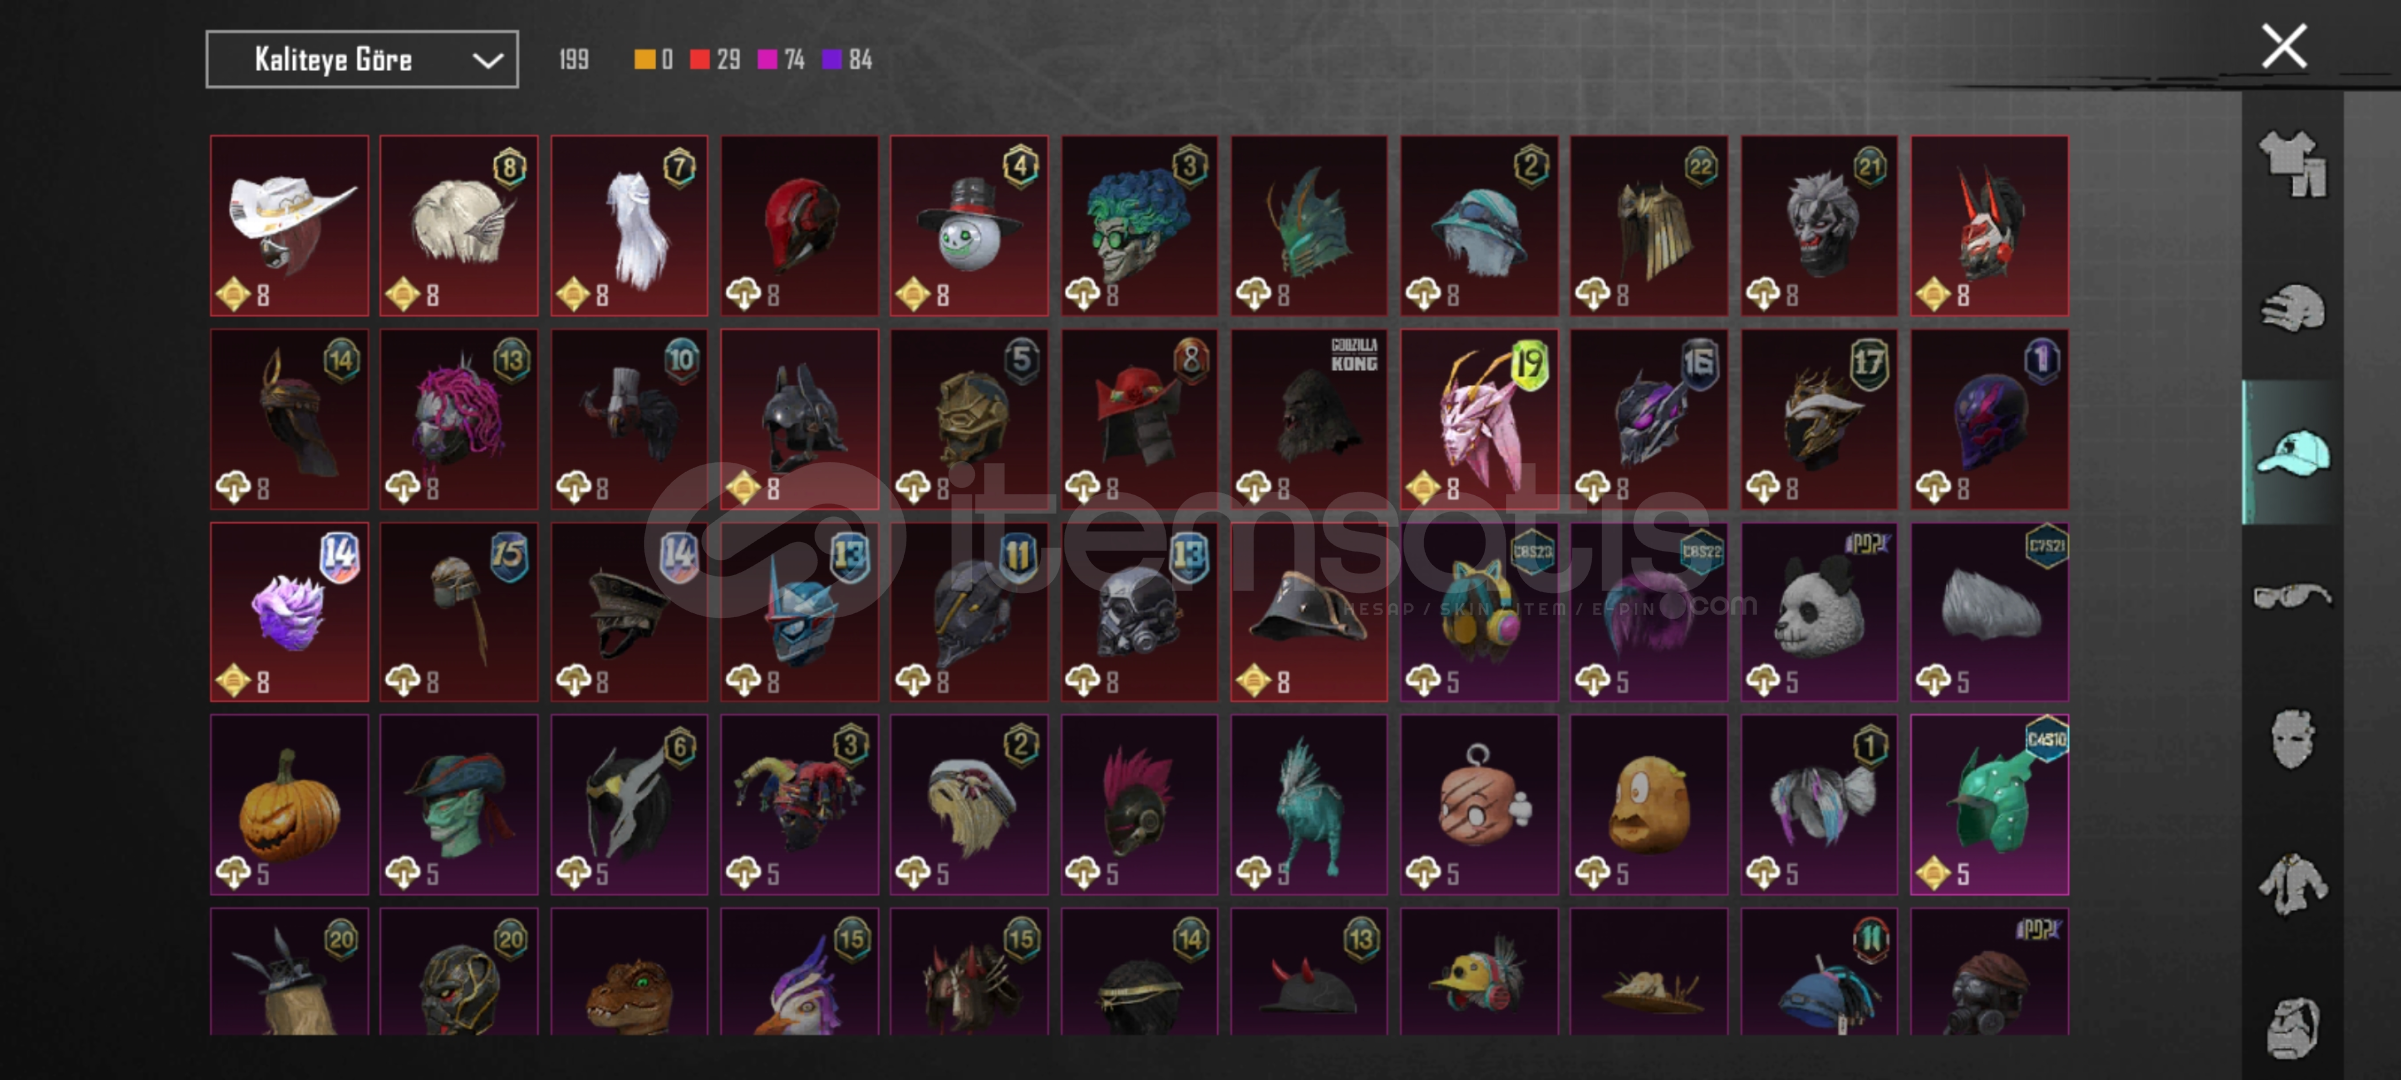Select the Godzilla Kong gorilla mask
This screenshot has height=1080, width=2401.
point(1309,419)
